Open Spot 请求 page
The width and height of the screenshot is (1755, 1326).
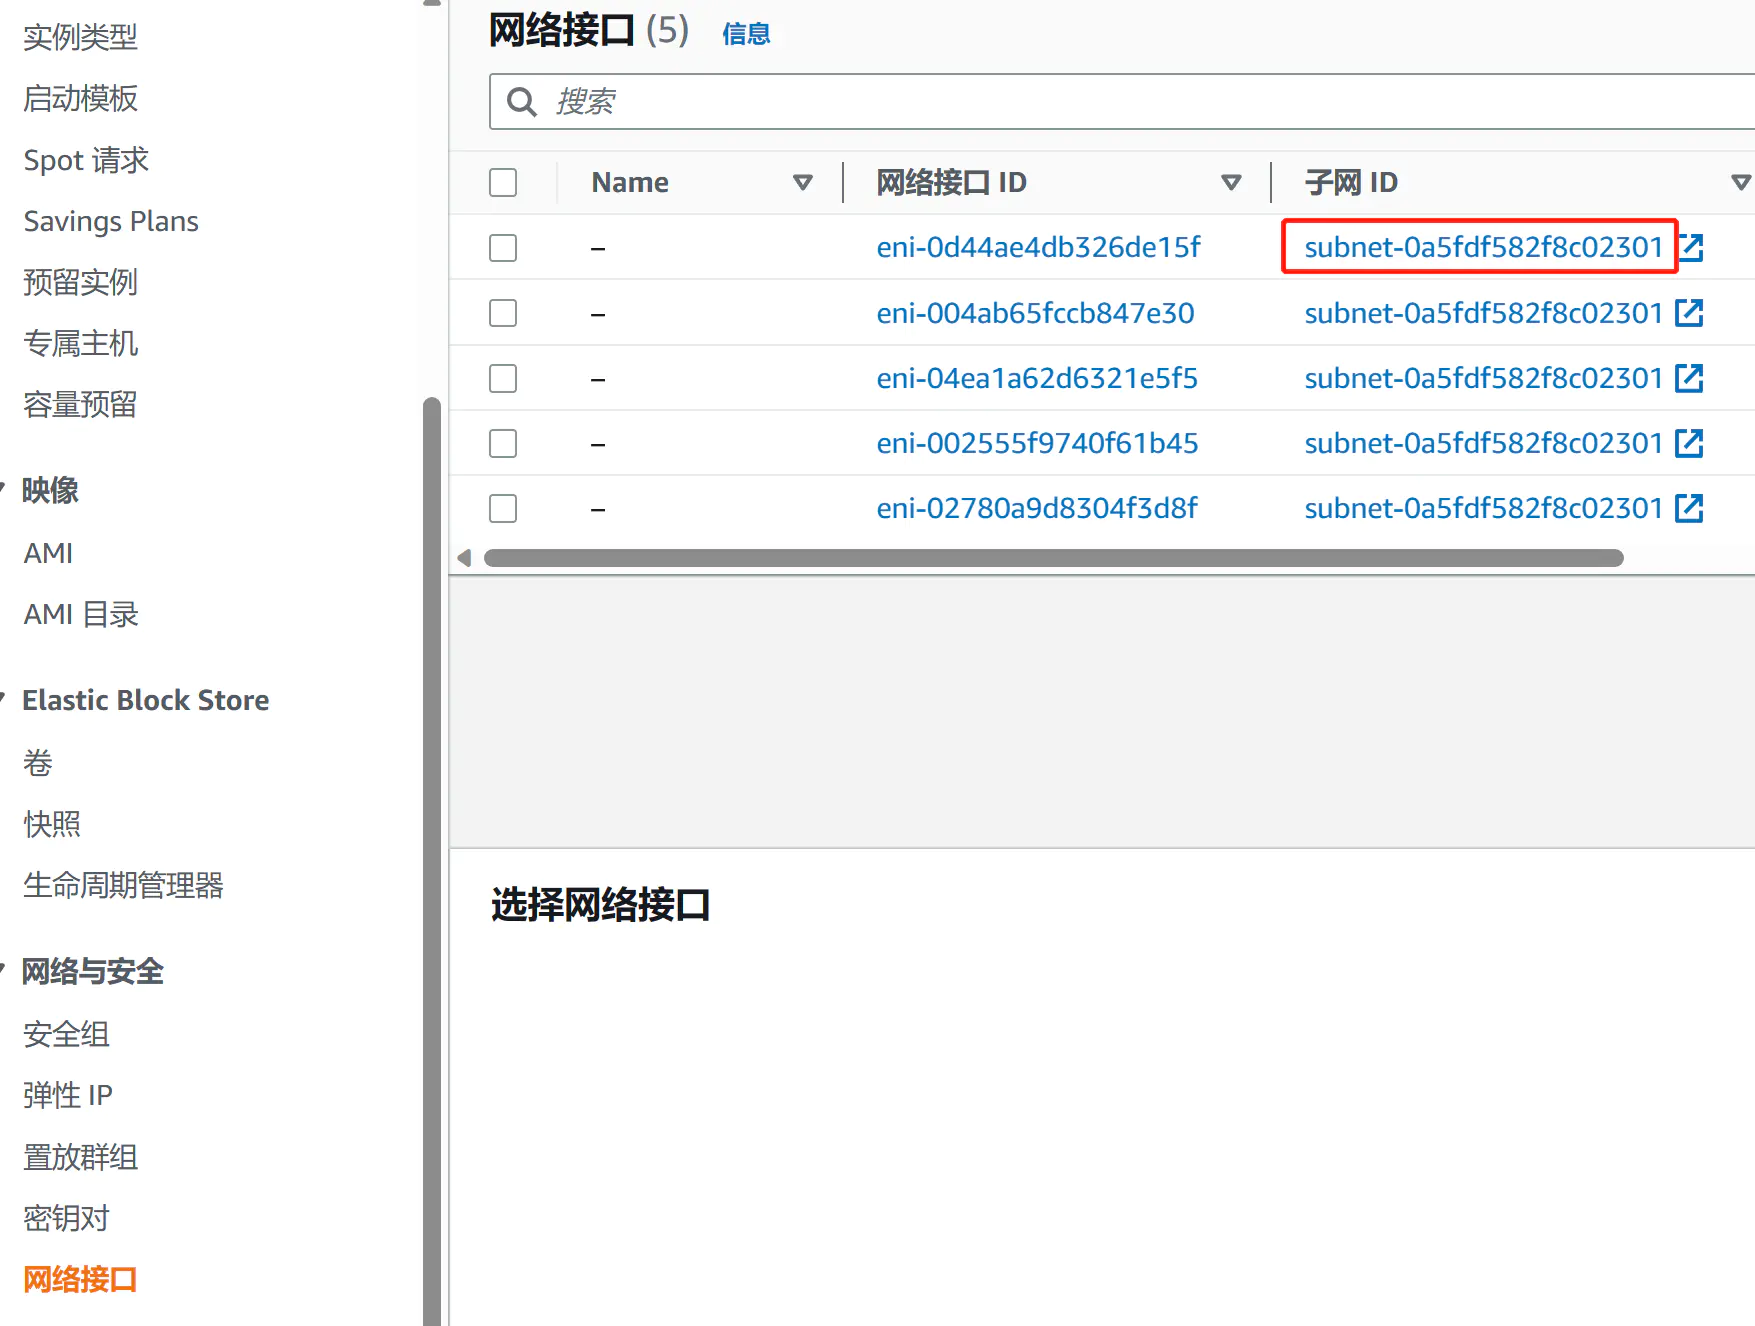tap(86, 160)
